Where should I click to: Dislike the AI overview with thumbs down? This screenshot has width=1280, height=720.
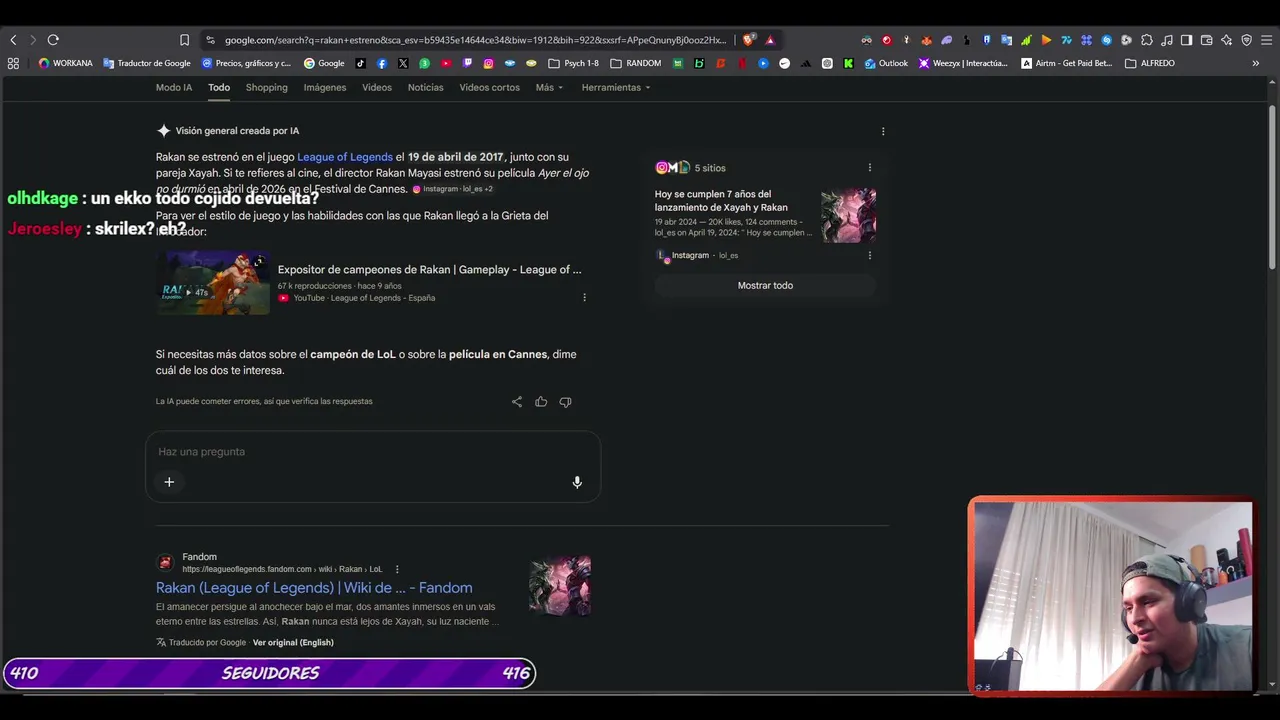click(x=565, y=402)
